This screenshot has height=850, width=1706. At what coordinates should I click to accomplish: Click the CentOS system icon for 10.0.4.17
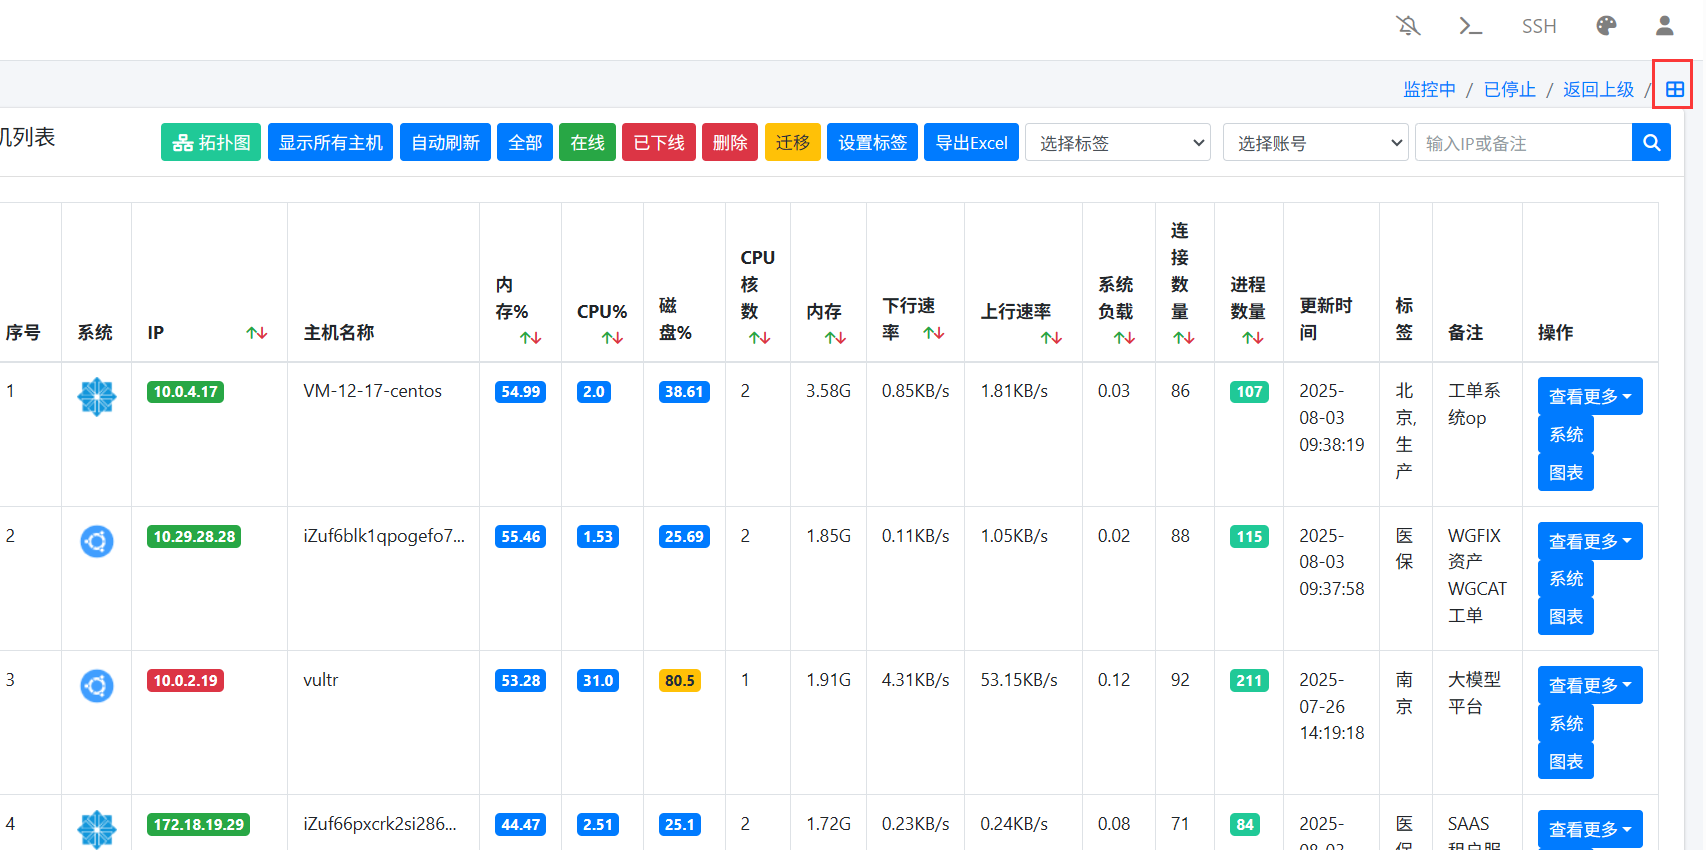tap(97, 397)
